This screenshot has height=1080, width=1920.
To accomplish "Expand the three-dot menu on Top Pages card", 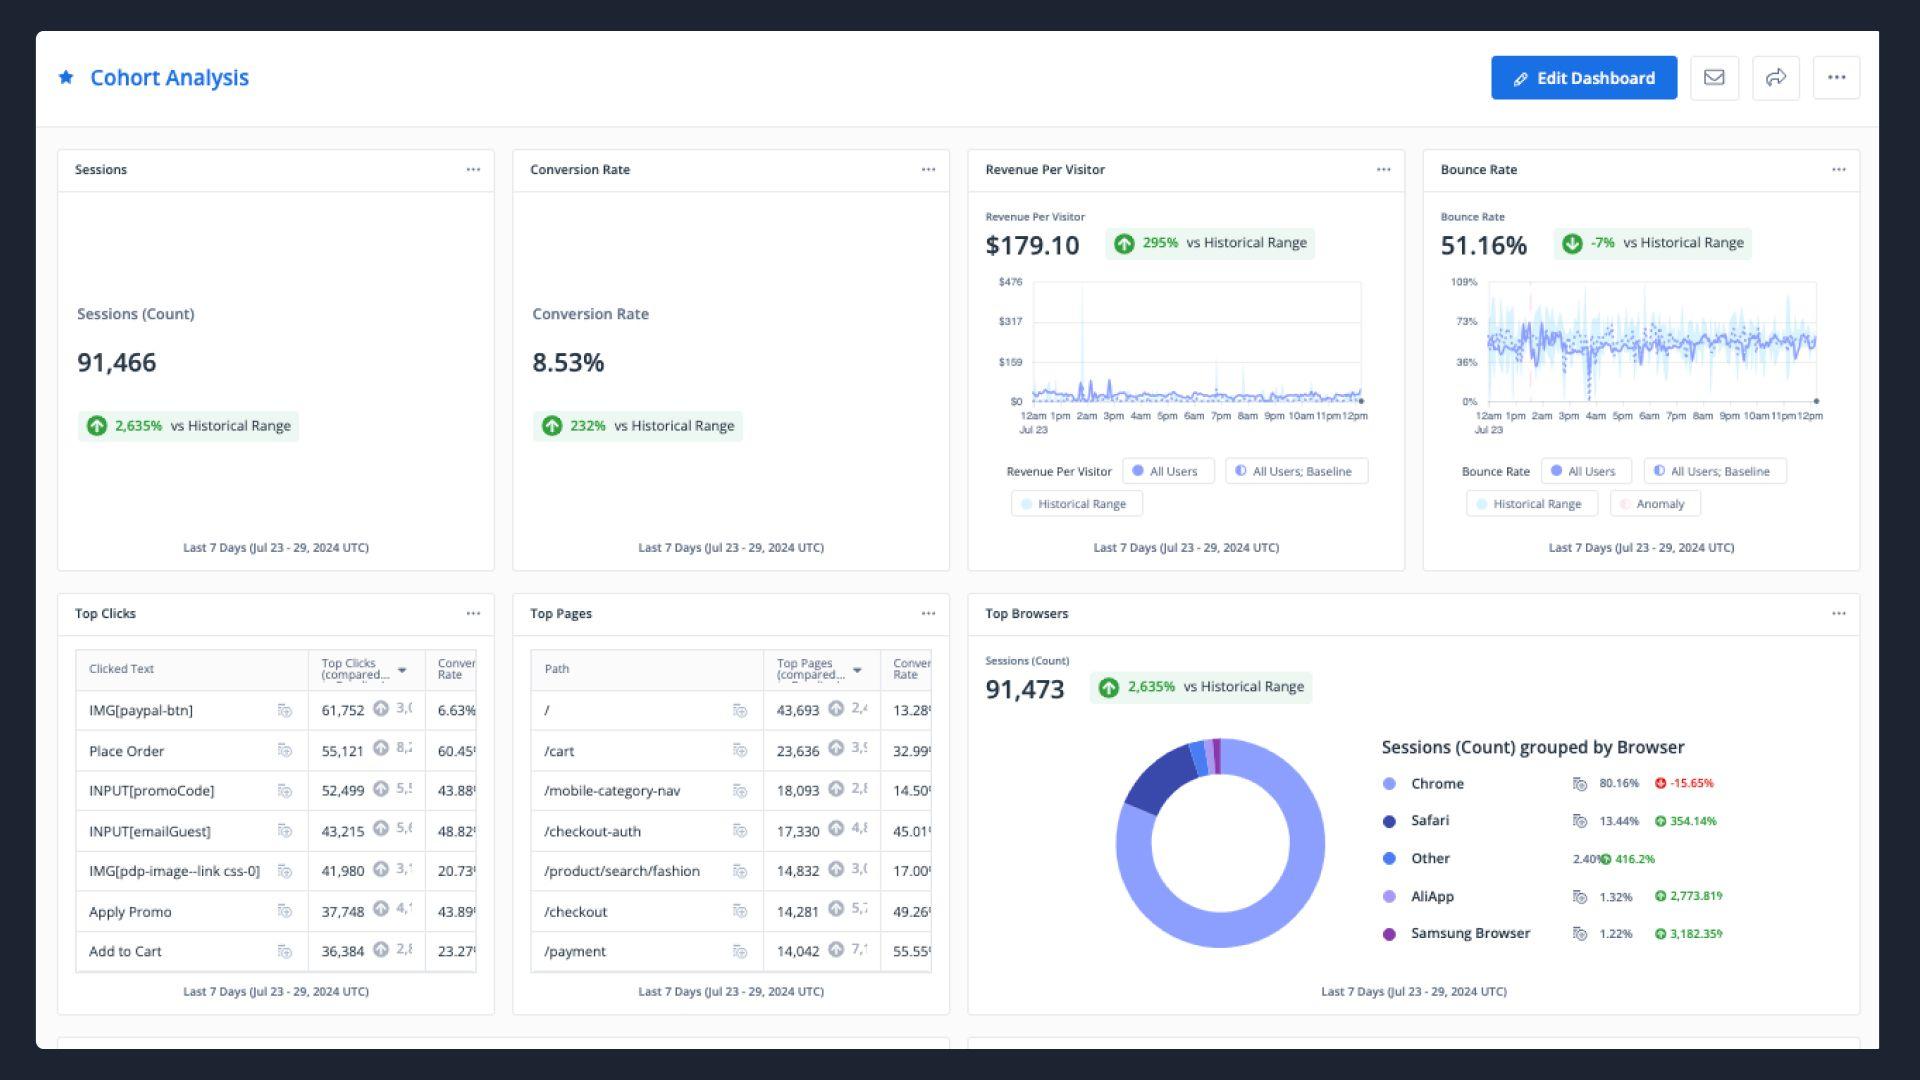I will (927, 613).
